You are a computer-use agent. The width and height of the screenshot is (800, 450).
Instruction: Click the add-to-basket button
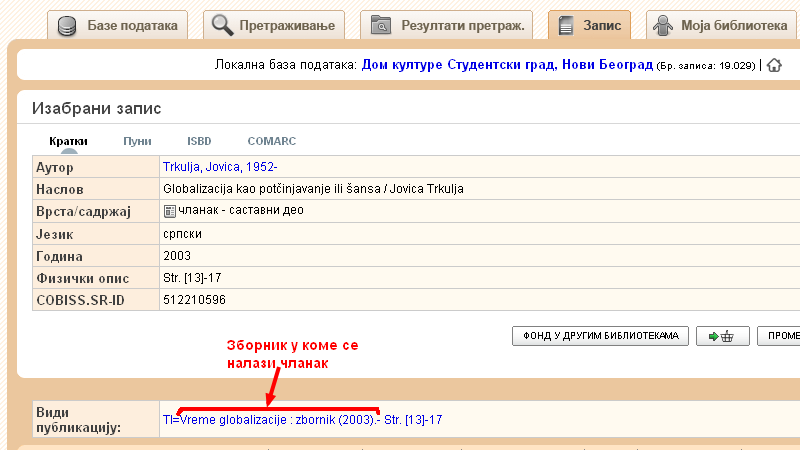pyautogui.click(x=722, y=336)
